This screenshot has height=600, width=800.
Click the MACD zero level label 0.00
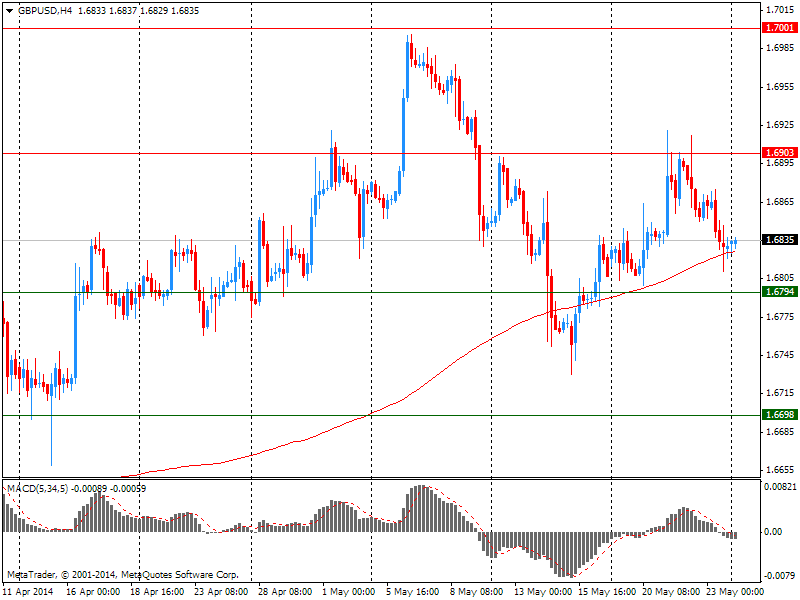pyautogui.click(x=773, y=532)
